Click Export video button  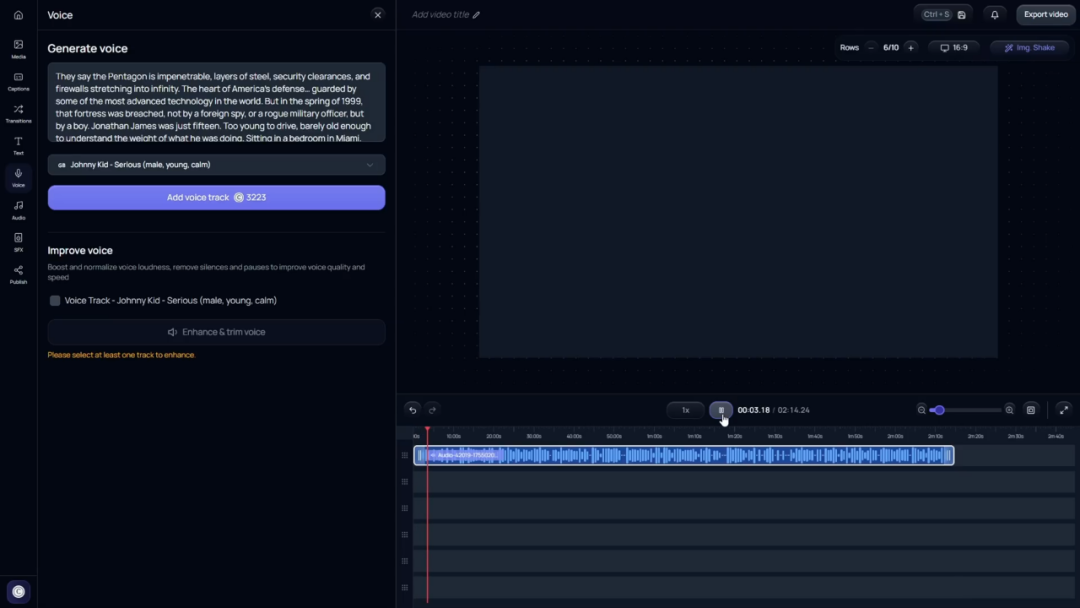(1046, 14)
